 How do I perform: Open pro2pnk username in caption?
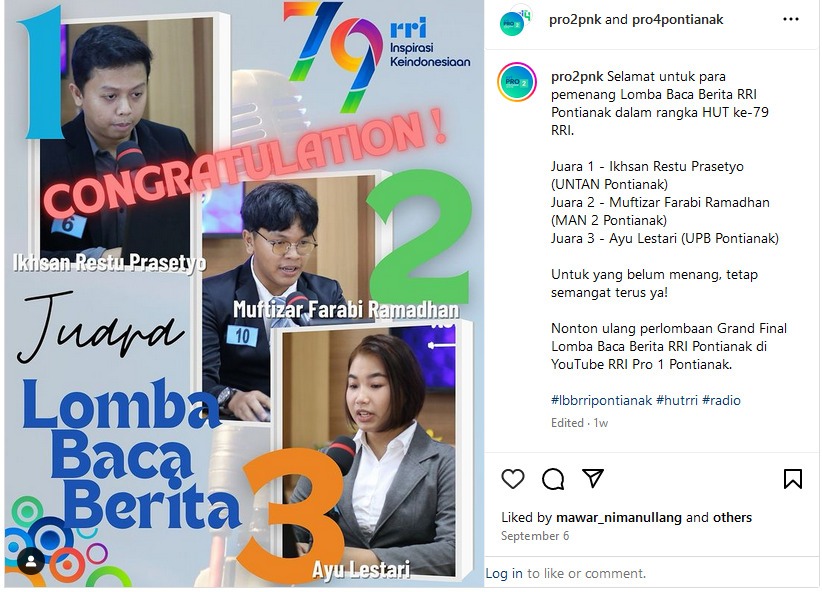577,77
